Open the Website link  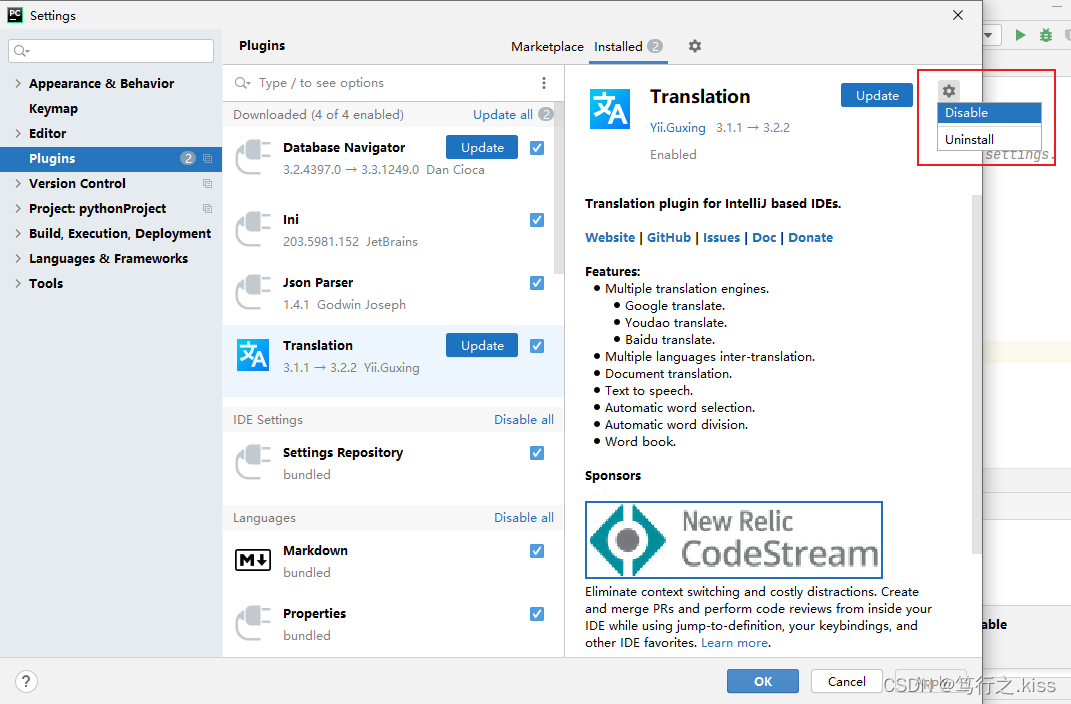(x=610, y=238)
